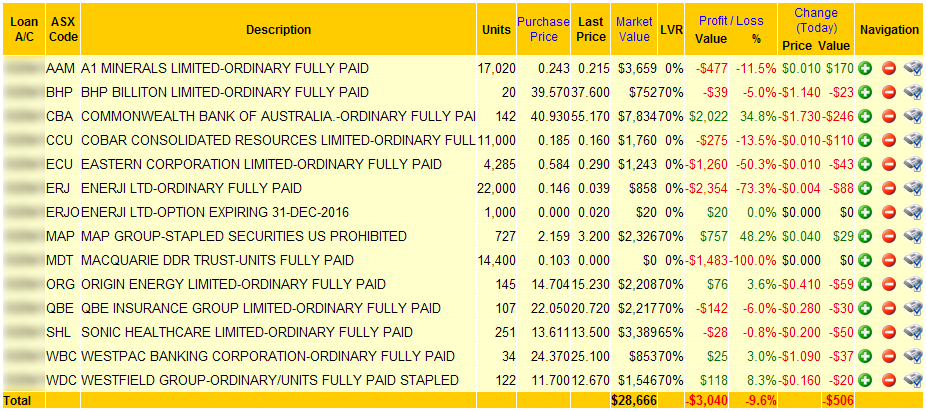Image resolution: width=926 pixels, height=411 pixels.
Task: Click total market value $28,666
Action: click(634, 400)
